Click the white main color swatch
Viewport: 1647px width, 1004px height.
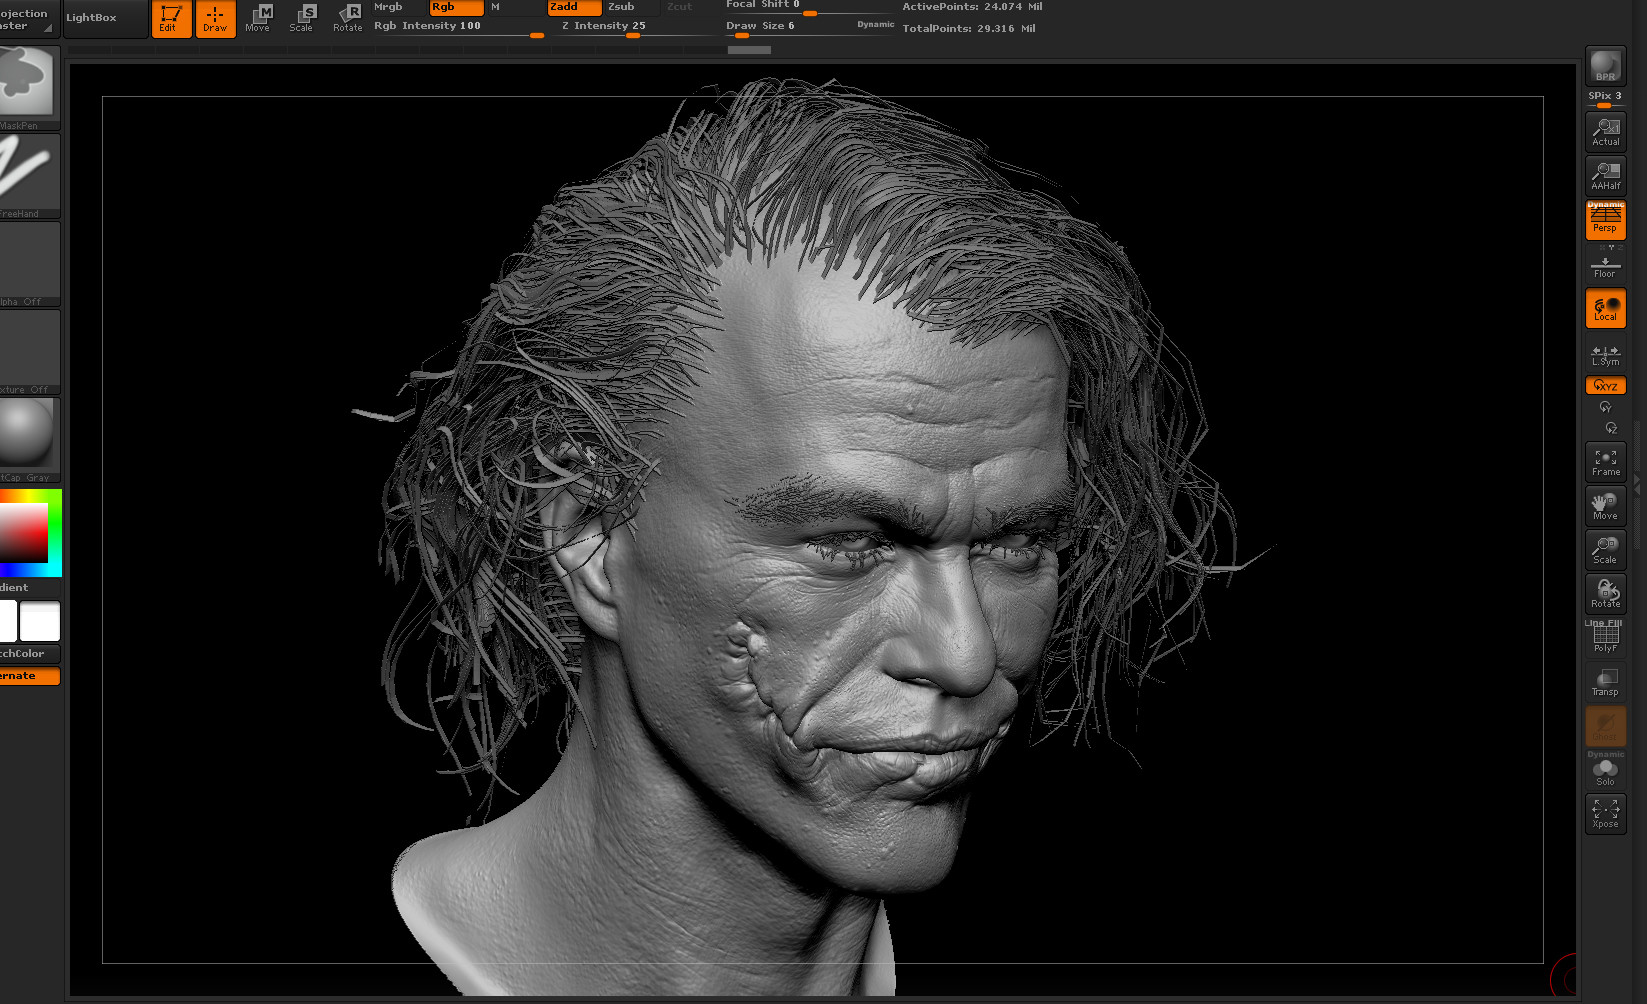(40, 621)
